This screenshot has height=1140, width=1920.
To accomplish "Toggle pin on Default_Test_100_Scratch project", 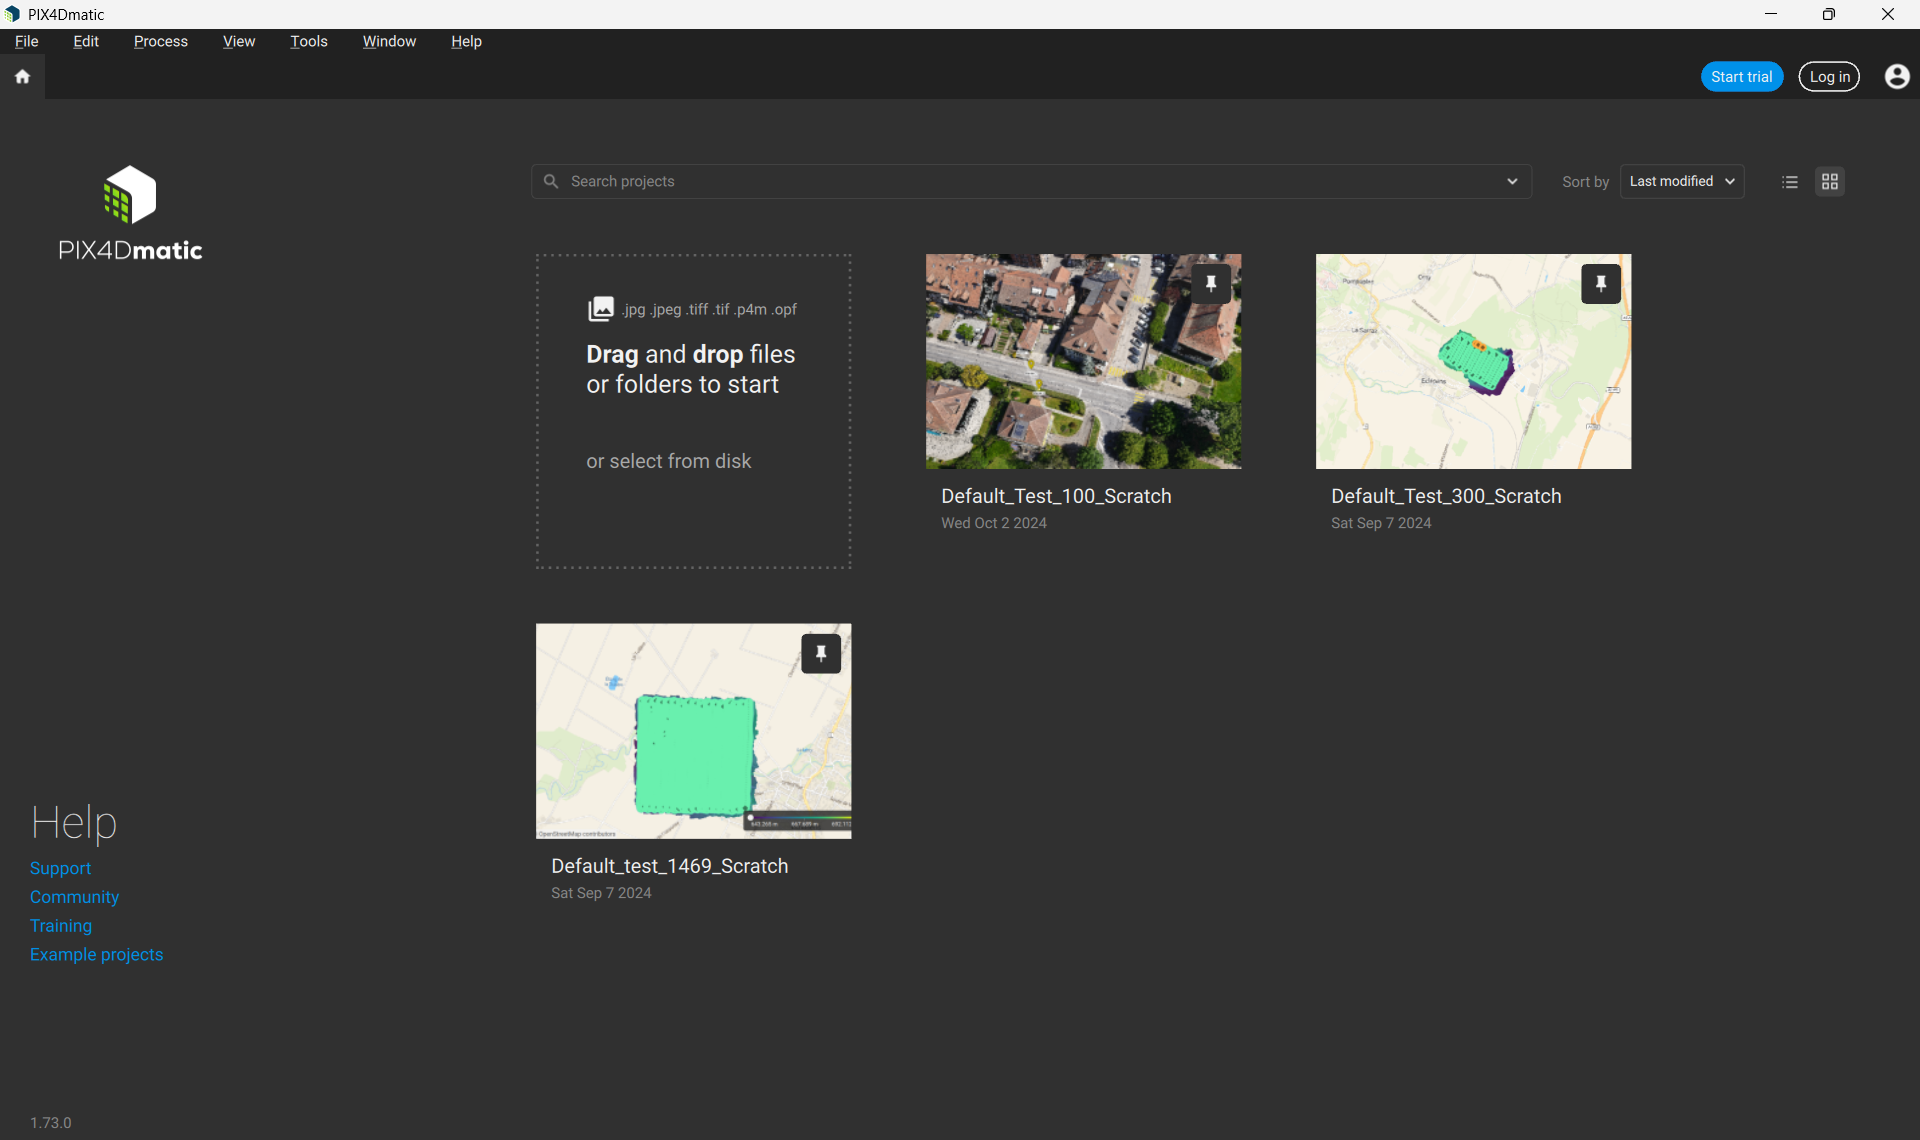I will click(1211, 284).
